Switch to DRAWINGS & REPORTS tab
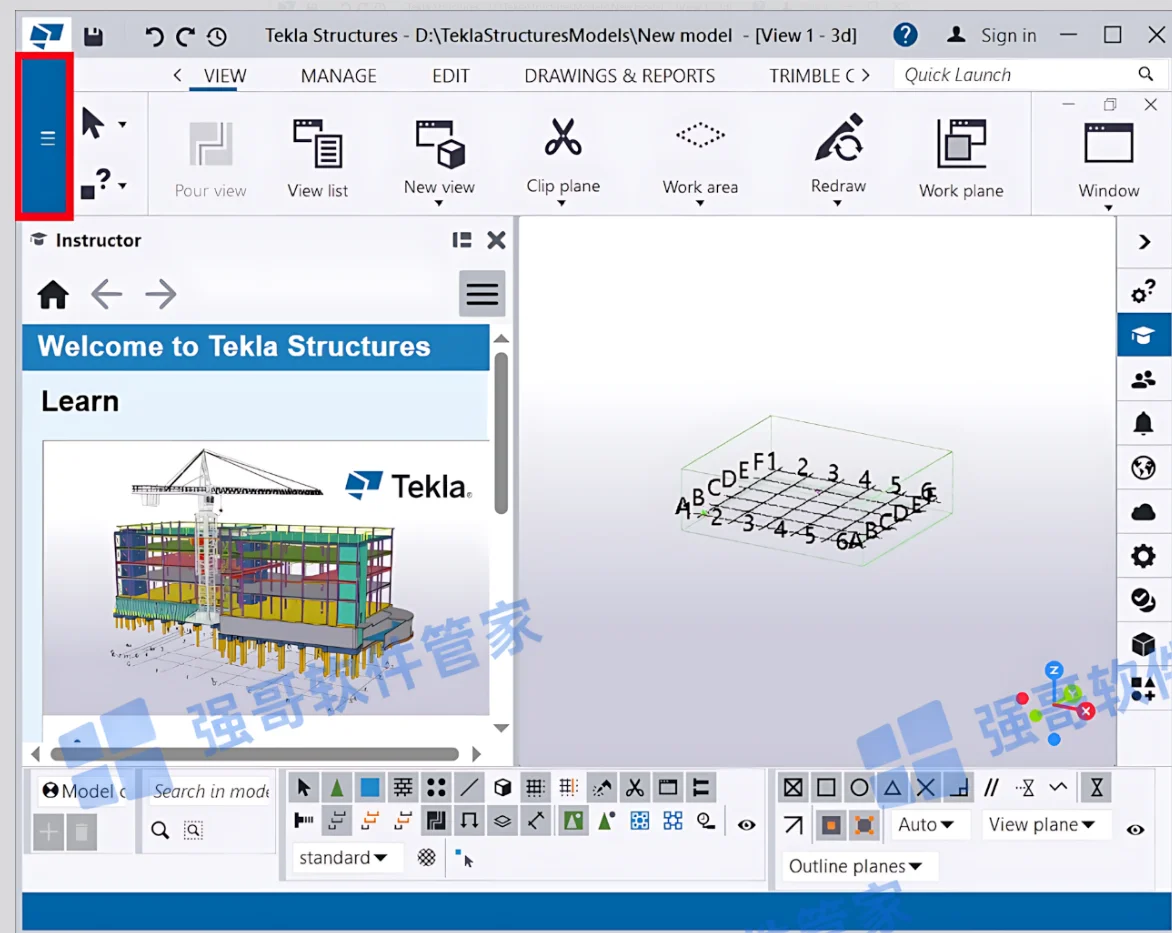This screenshot has height=933, width=1172. 620,76
